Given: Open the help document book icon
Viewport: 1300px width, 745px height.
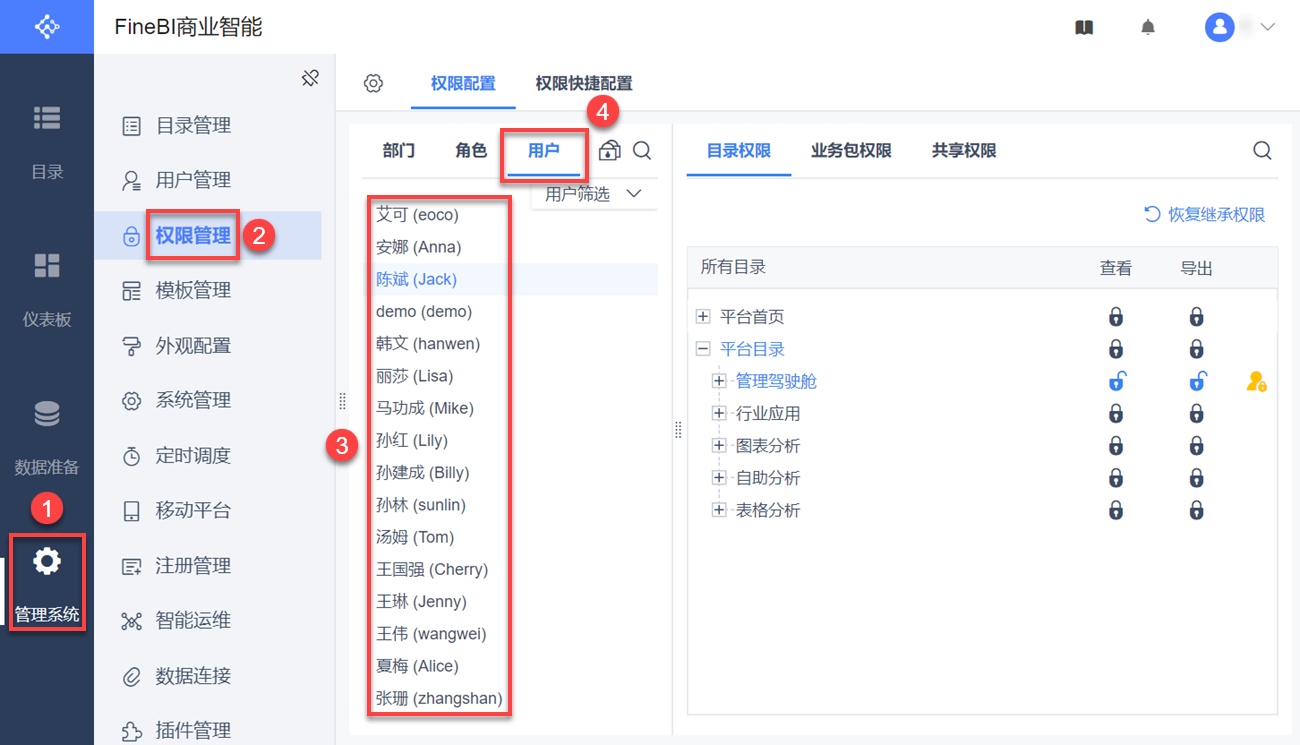Looking at the screenshot, I should (1084, 28).
